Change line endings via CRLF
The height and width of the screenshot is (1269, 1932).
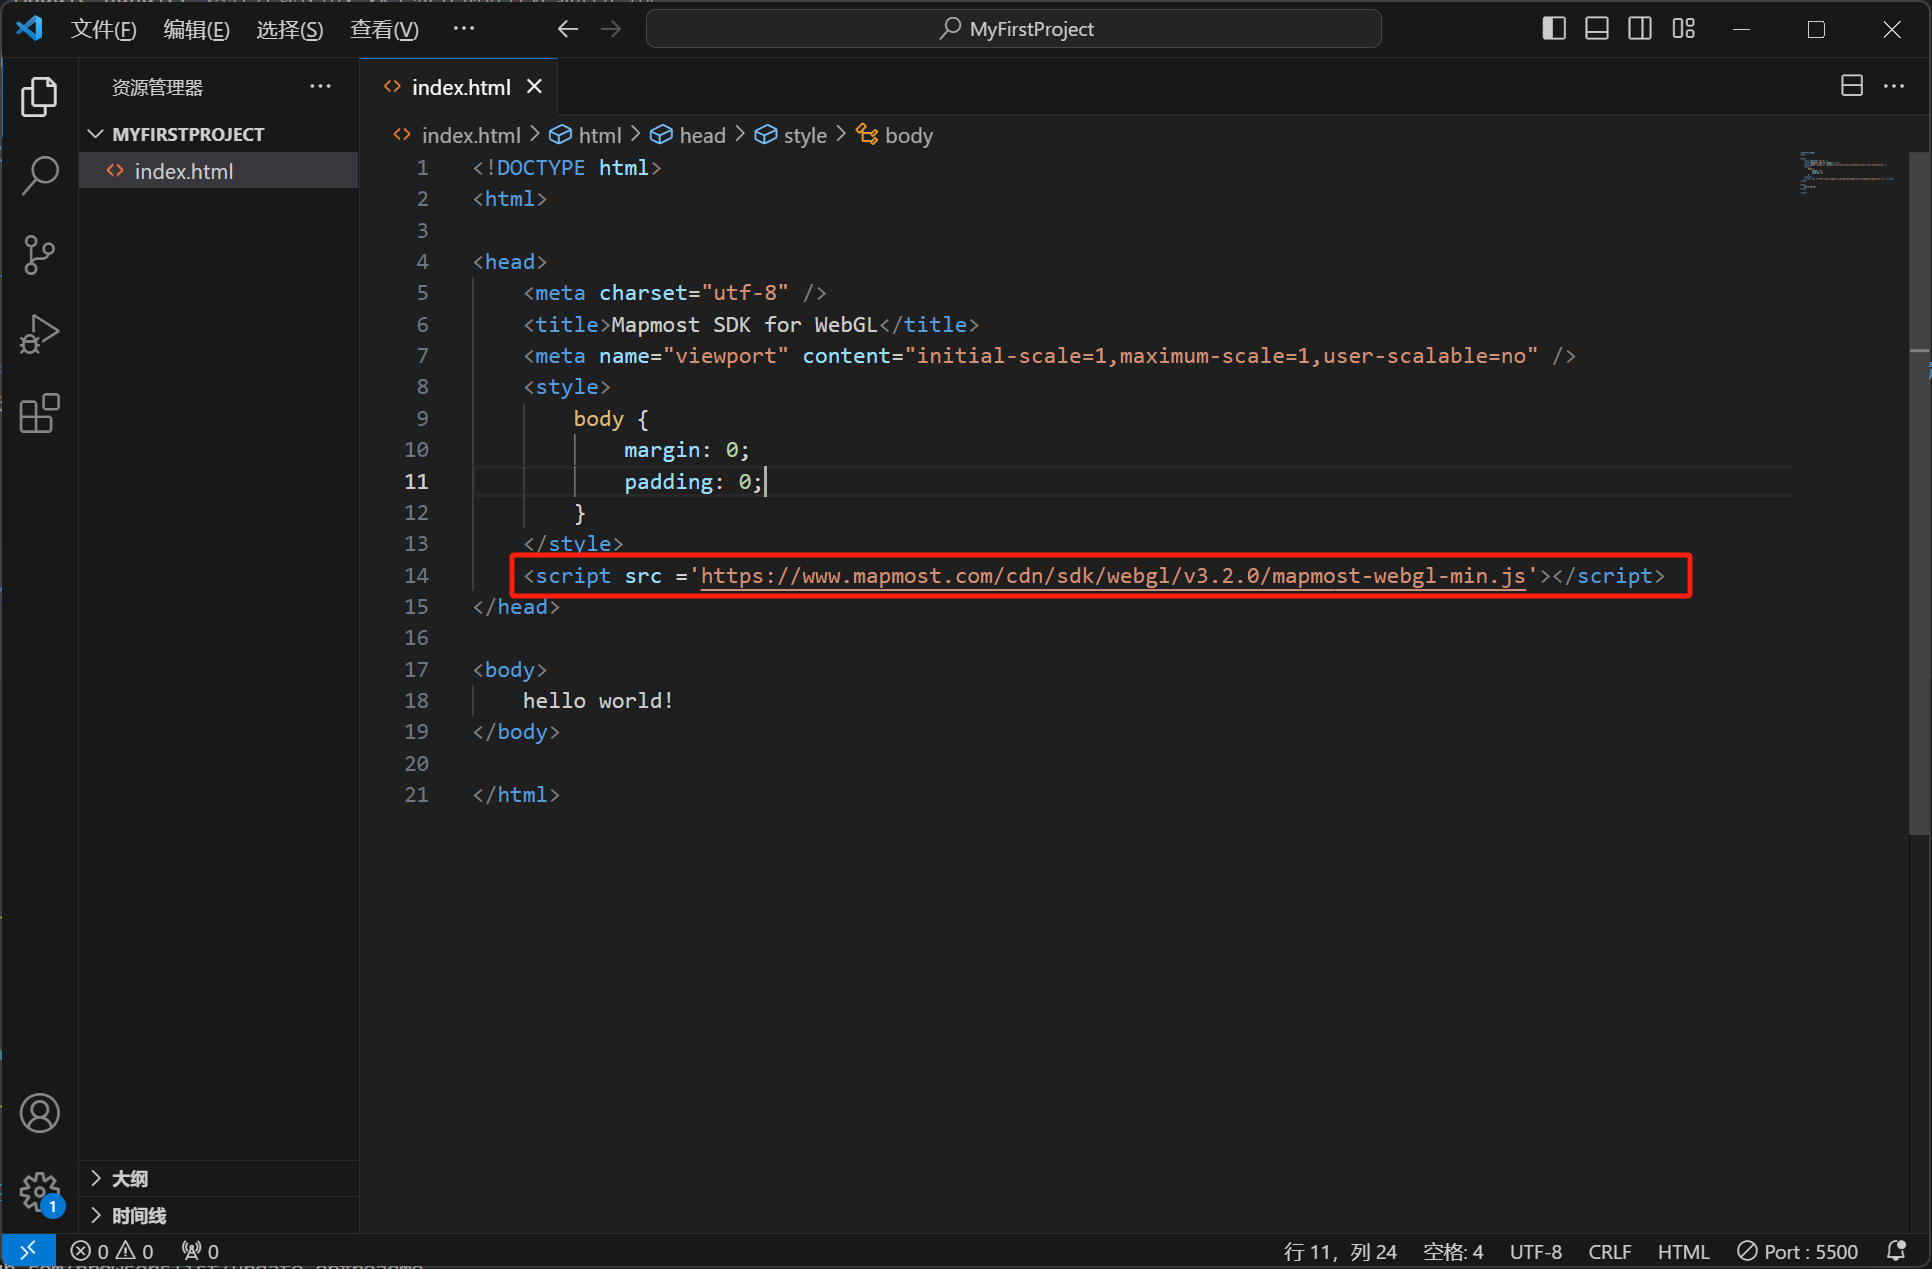coord(1610,1251)
